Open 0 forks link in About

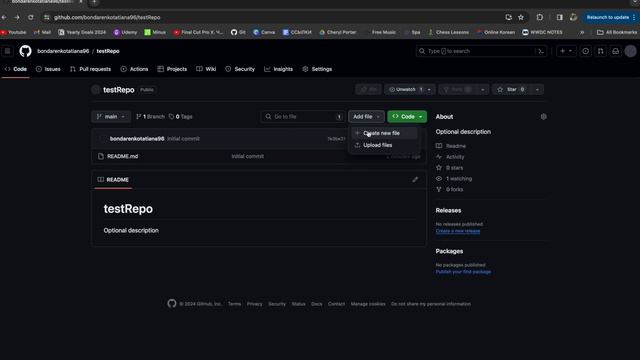[x=454, y=189]
